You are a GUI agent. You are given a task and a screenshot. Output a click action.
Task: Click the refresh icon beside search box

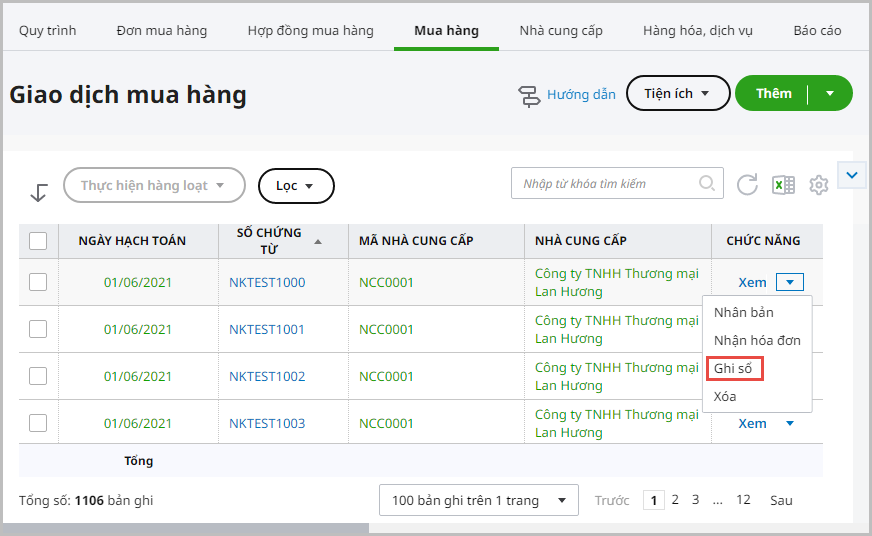pyautogui.click(x=747, y=184)
